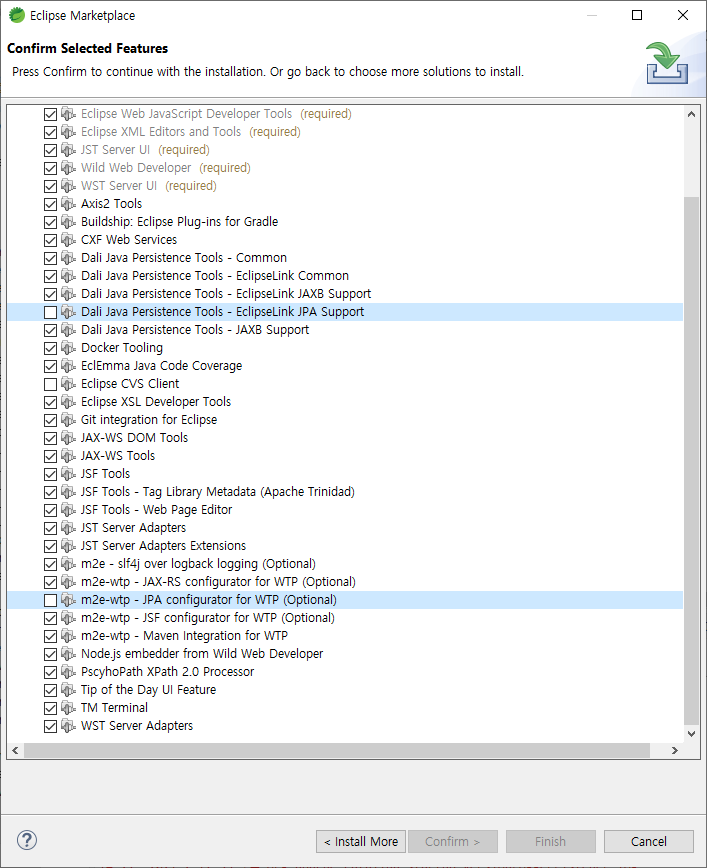
Task: Uncheck the Axis2 Tools checkbox
Action: tap(50, 204)
